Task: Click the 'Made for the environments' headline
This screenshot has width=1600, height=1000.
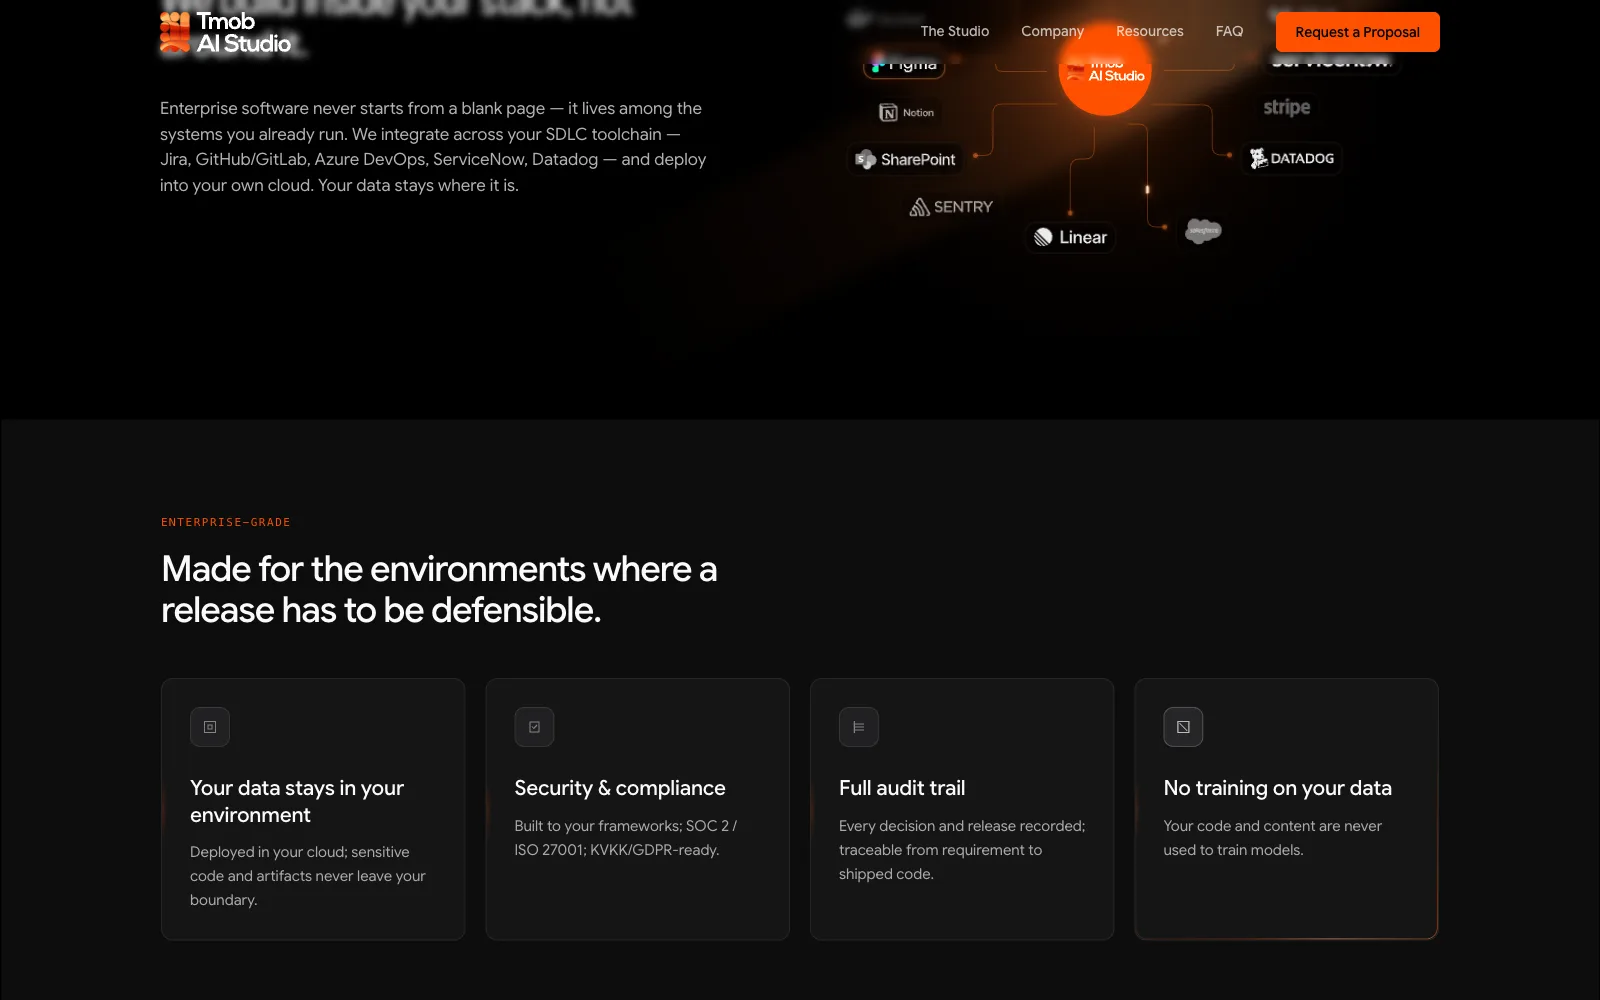Action: [439, 589]
